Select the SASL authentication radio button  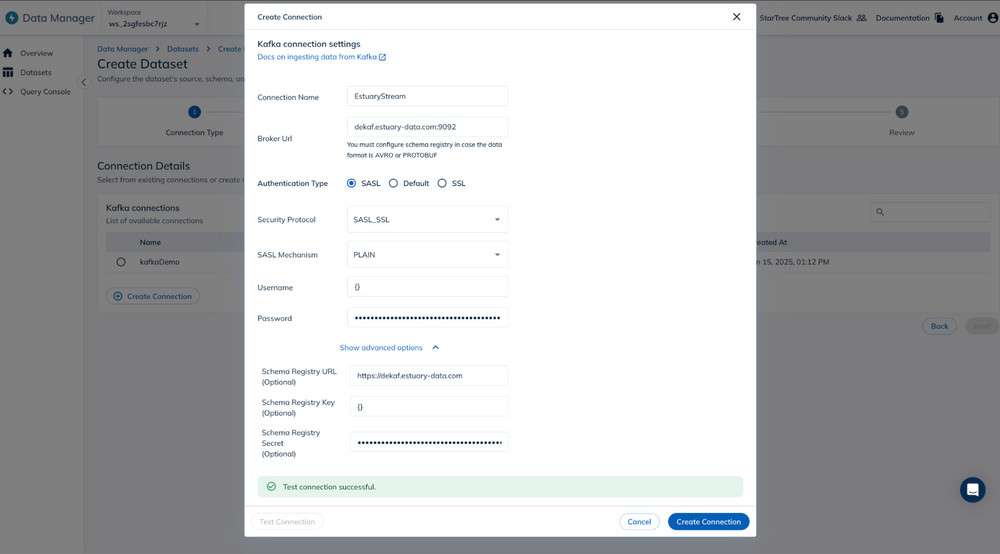pos(351,183)
